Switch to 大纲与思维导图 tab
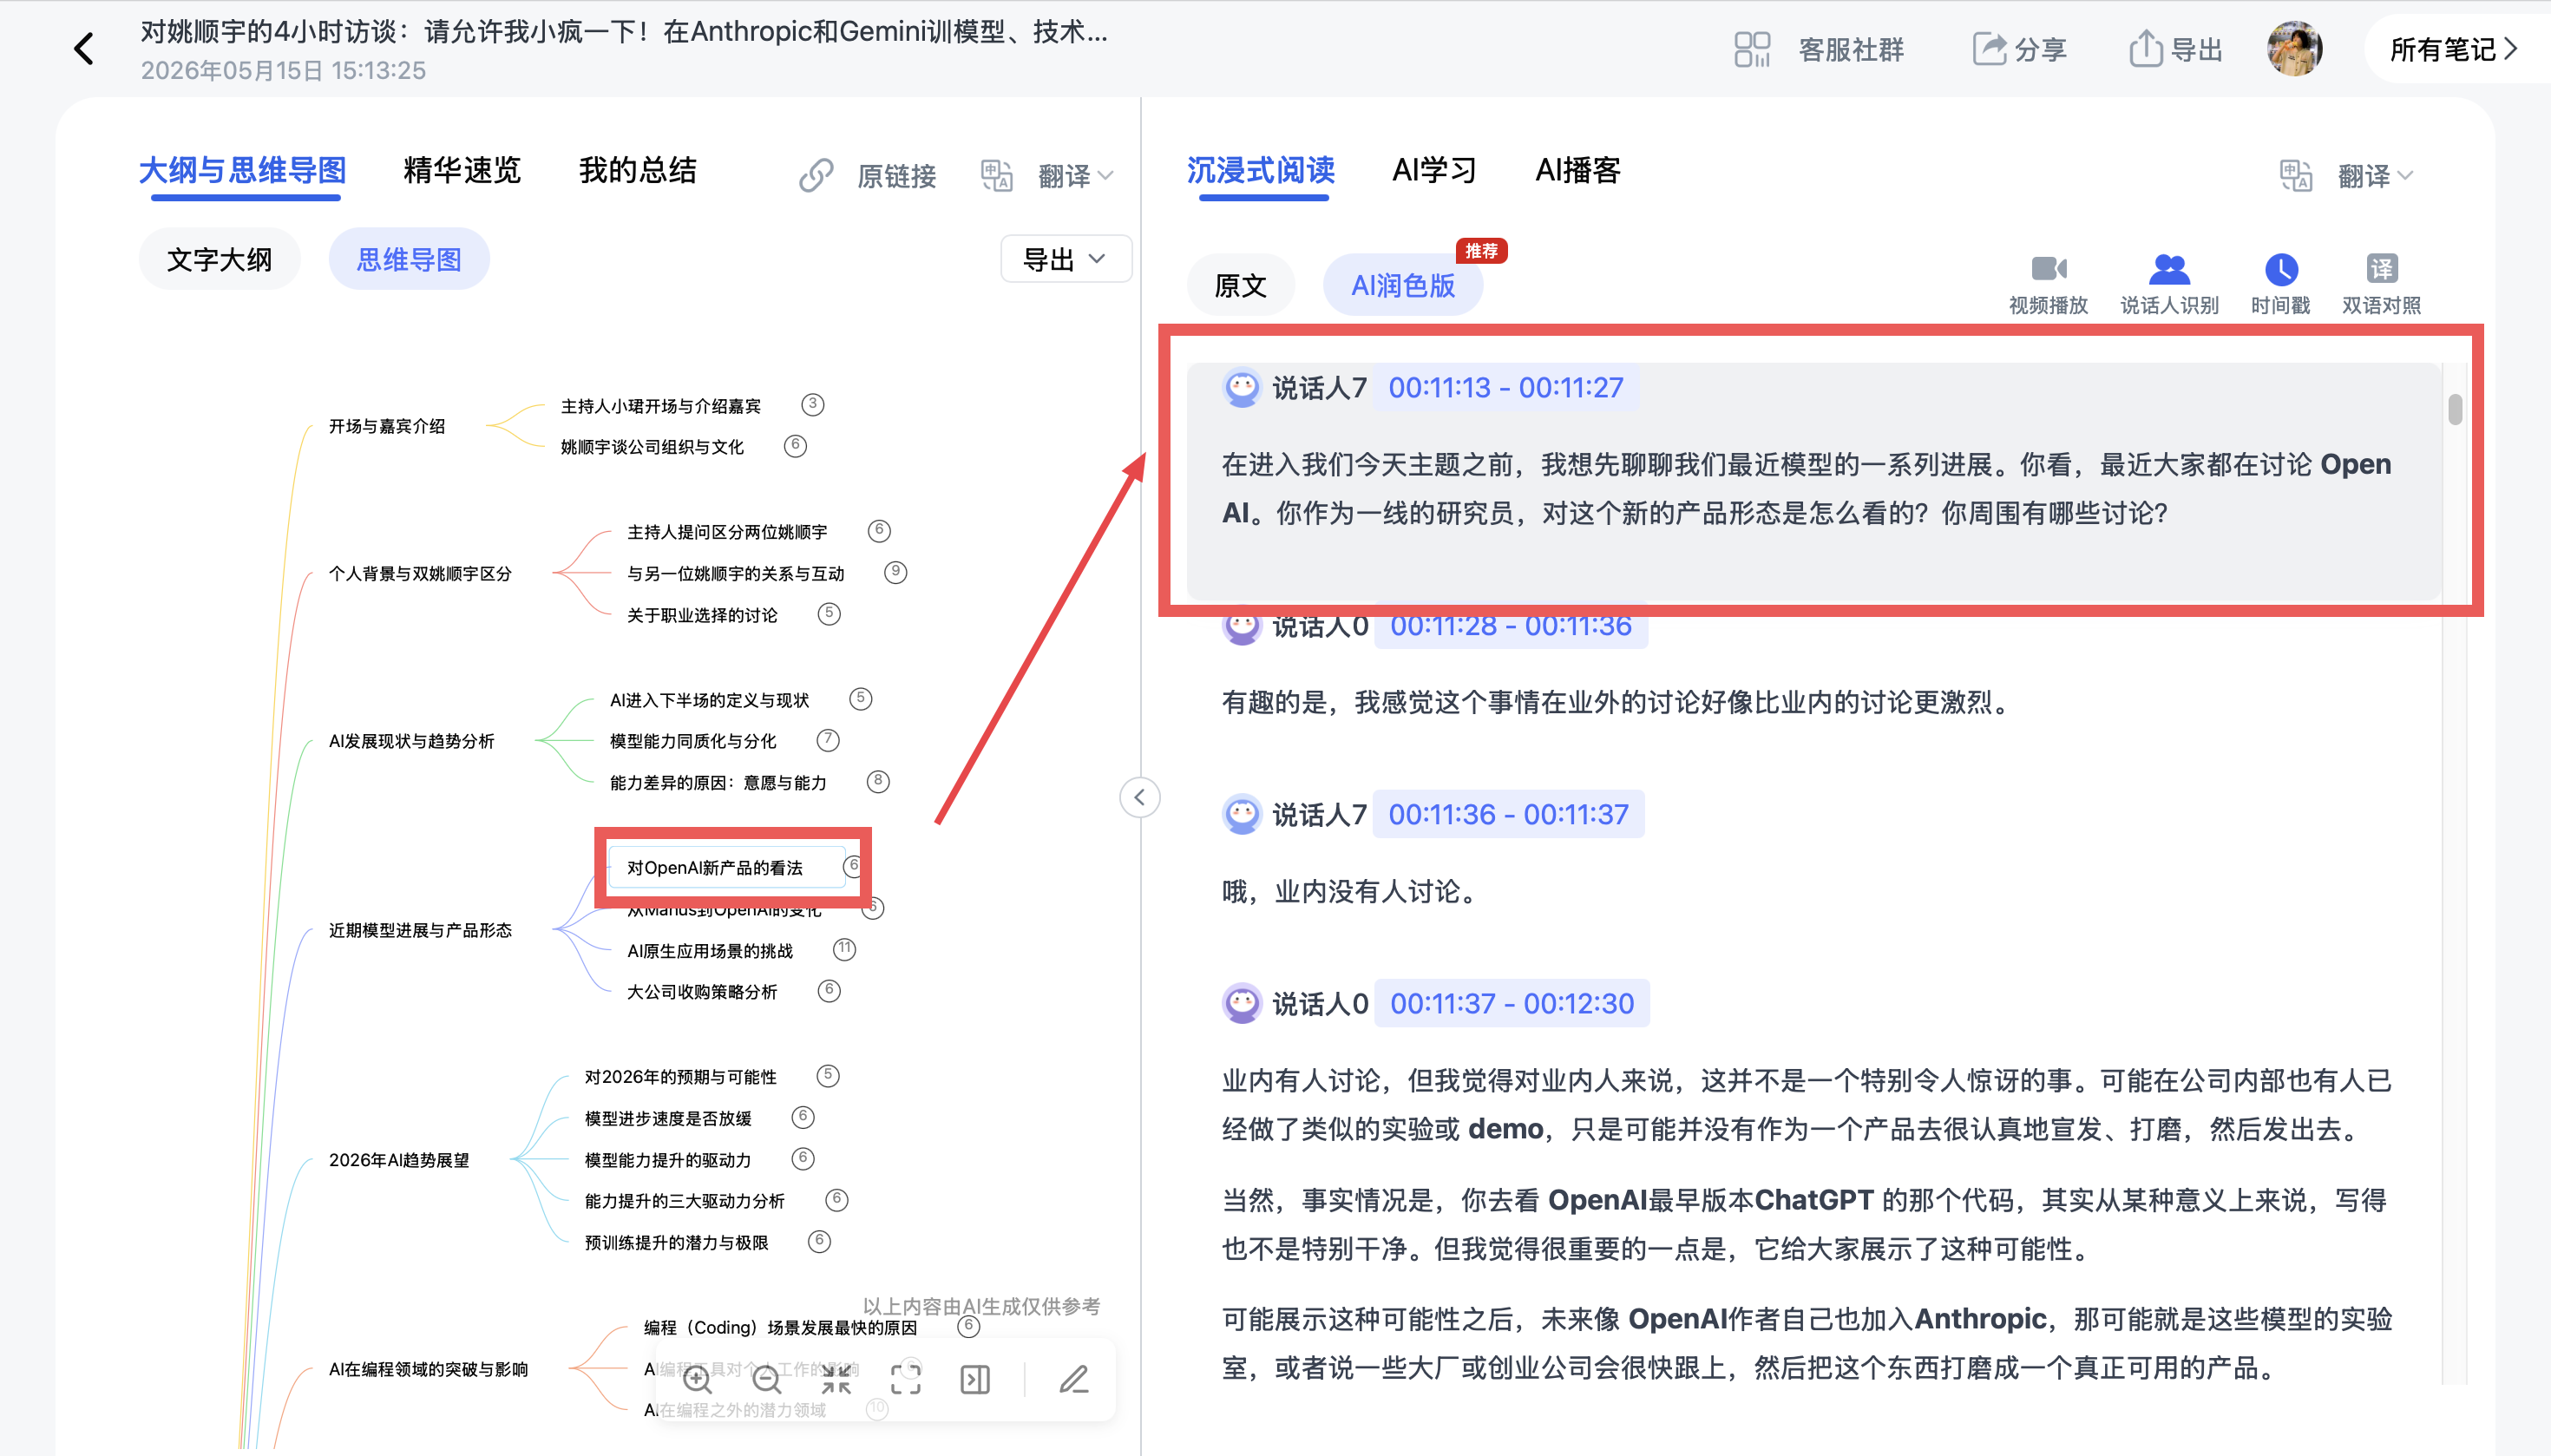The height and width of the screenshot is (1456, 2551). [243, 170]
